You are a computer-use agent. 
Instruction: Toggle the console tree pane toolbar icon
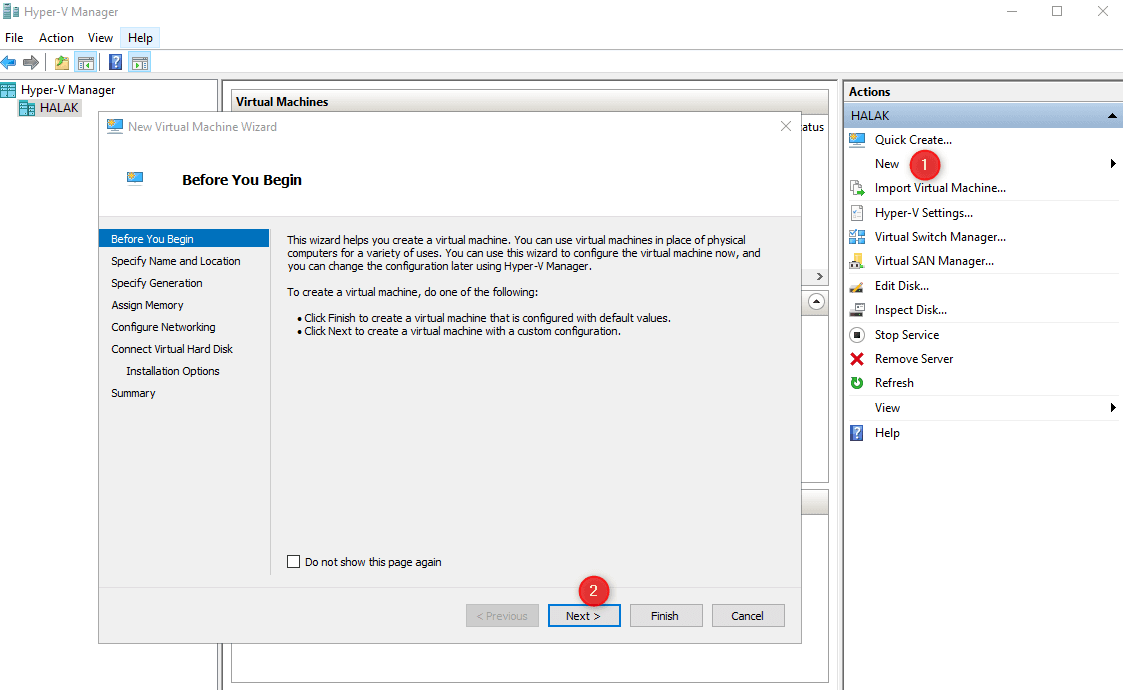(x=86, y=63)
